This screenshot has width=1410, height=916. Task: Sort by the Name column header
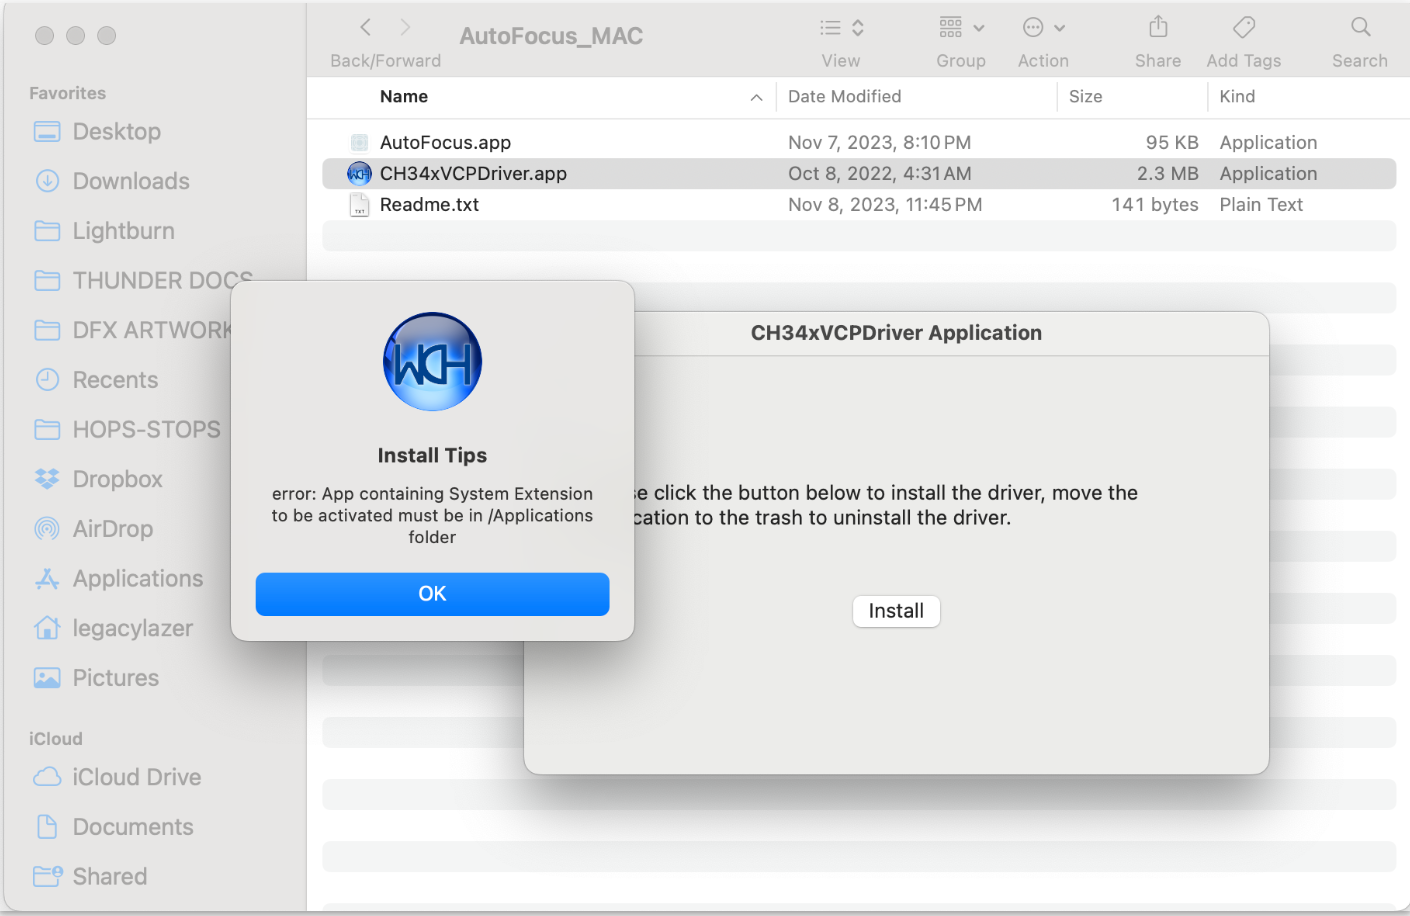tap(404, 97)
